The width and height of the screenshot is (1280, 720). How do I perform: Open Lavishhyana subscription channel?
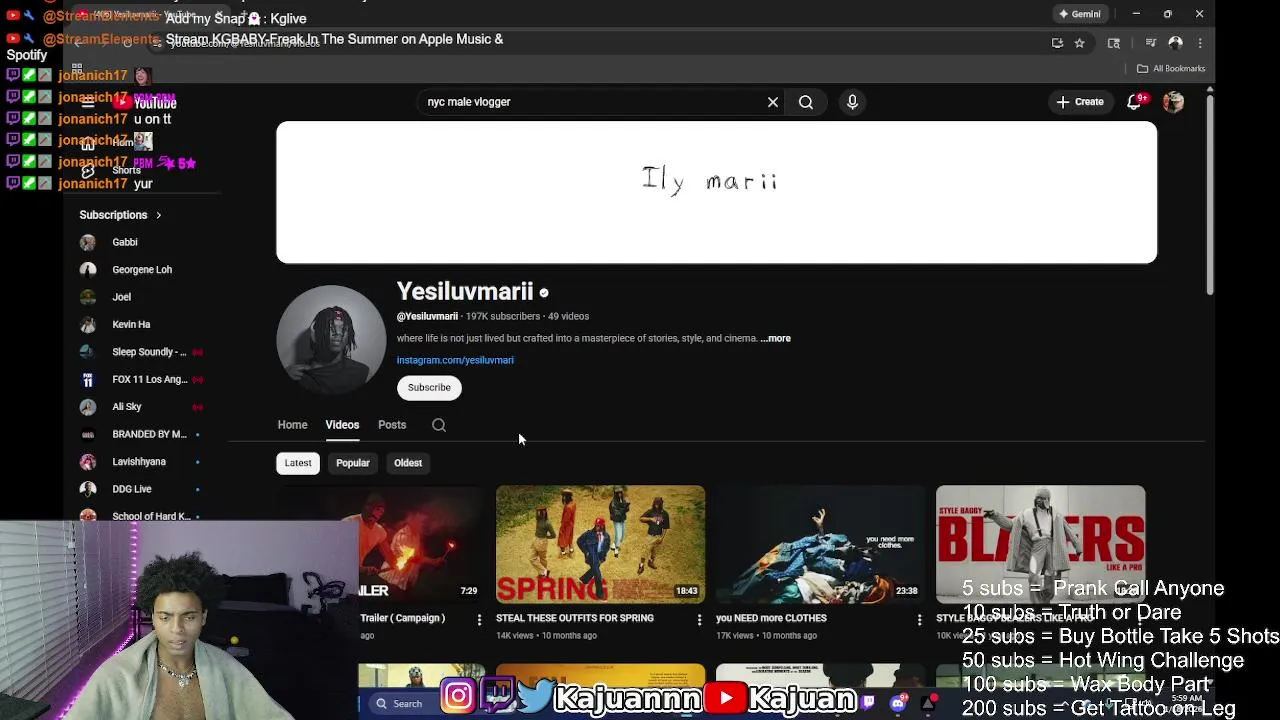pos(140,462)
